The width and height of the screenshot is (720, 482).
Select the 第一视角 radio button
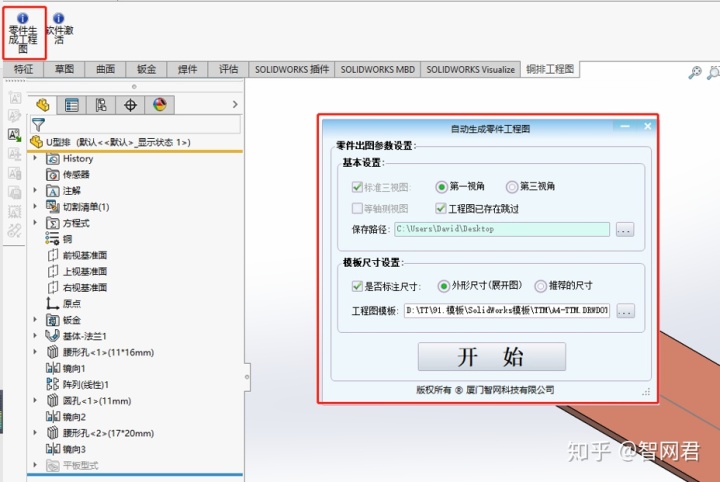tap(441, 187)
